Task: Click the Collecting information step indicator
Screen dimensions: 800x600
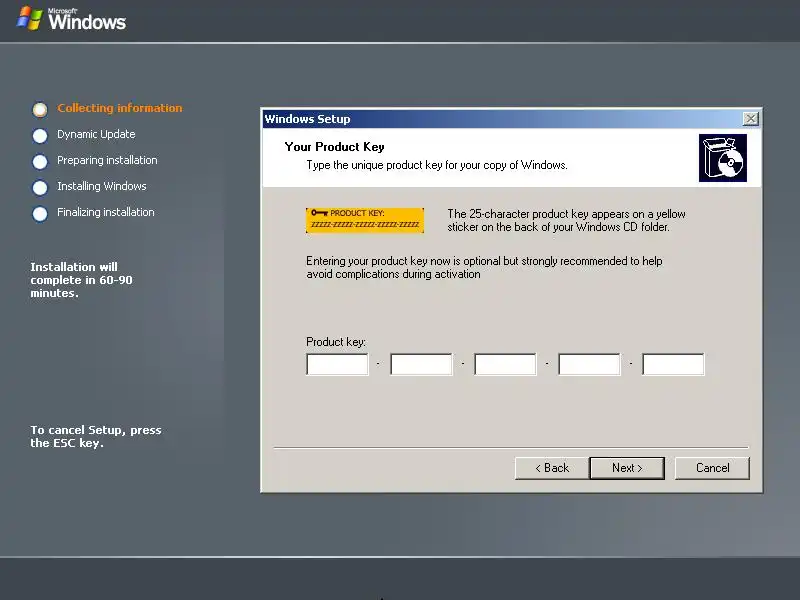Action: (40, 109)
